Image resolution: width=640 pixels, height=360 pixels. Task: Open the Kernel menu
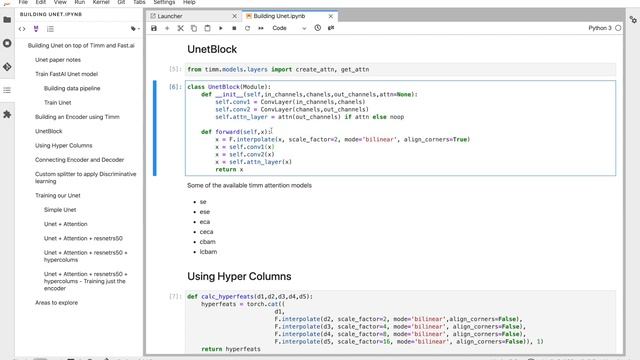coord(101,2)
